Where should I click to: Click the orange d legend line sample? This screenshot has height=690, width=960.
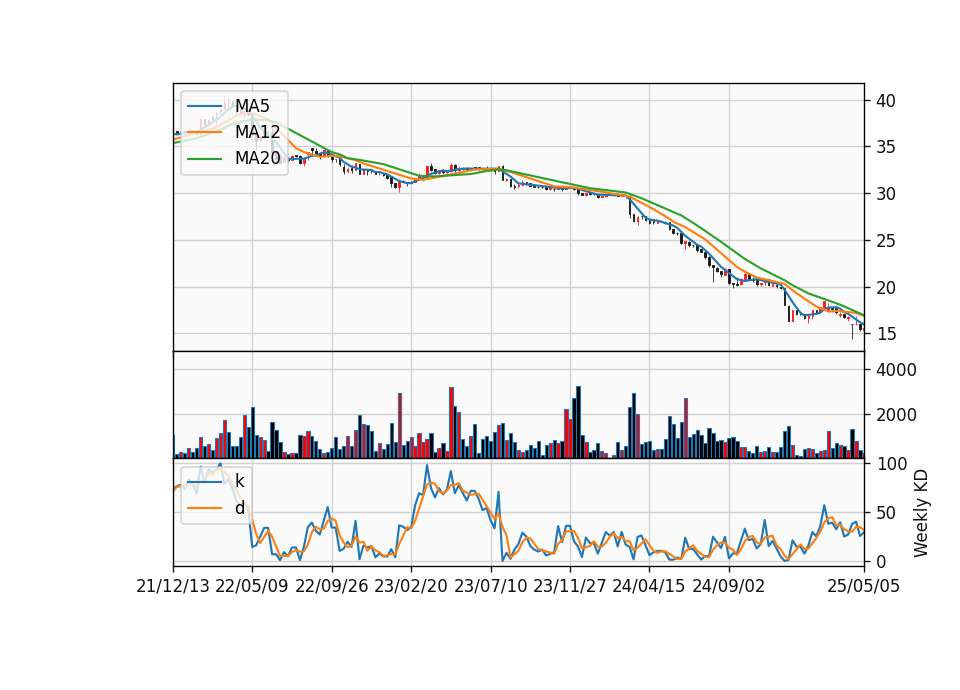204,508
